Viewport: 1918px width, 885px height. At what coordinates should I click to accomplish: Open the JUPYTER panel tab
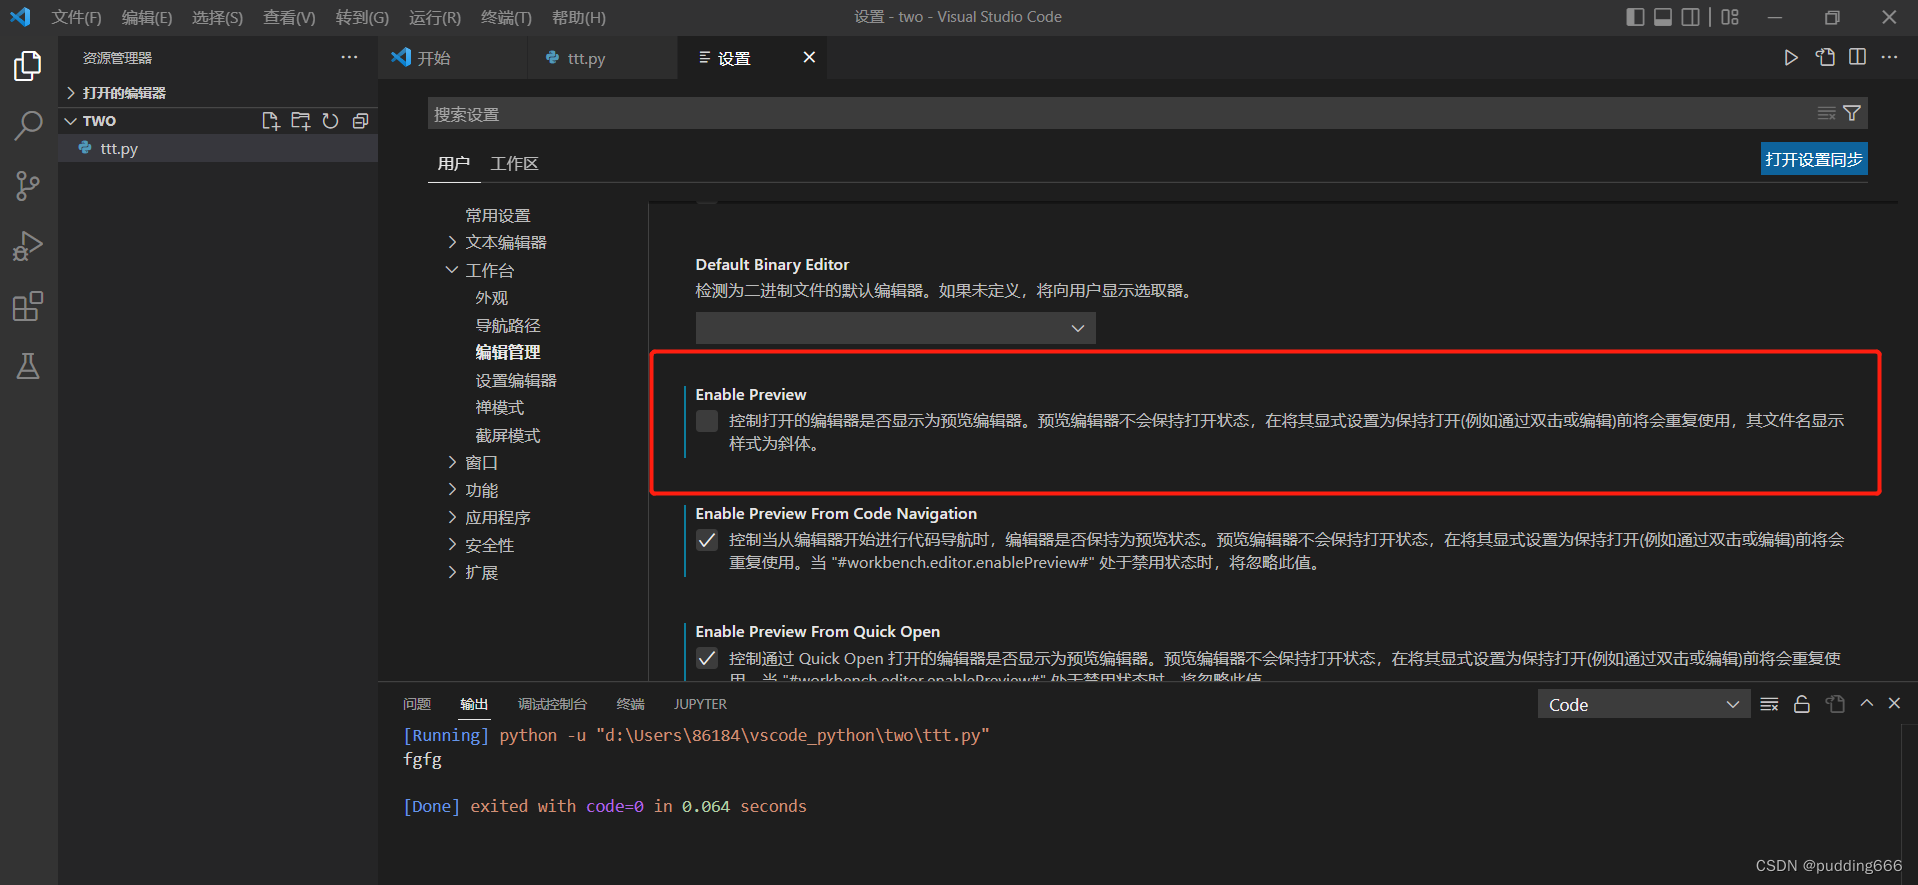coord(700,704)
